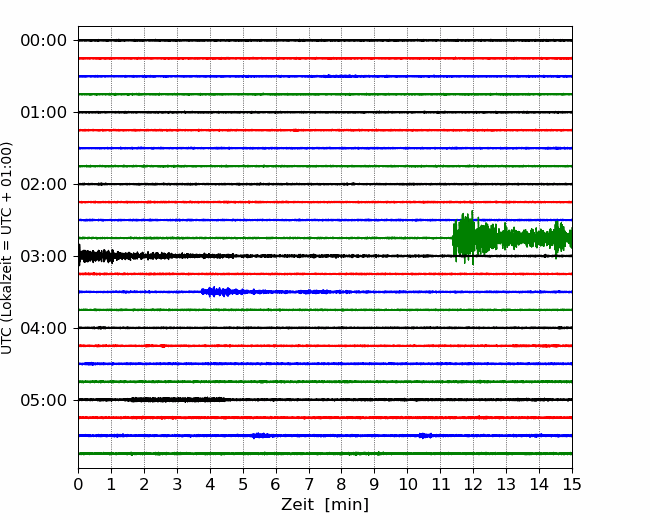Viewport: 650px width, 520px height.
Task: Select the 04:00 y-axis tick label
Action: click(43, 328)
